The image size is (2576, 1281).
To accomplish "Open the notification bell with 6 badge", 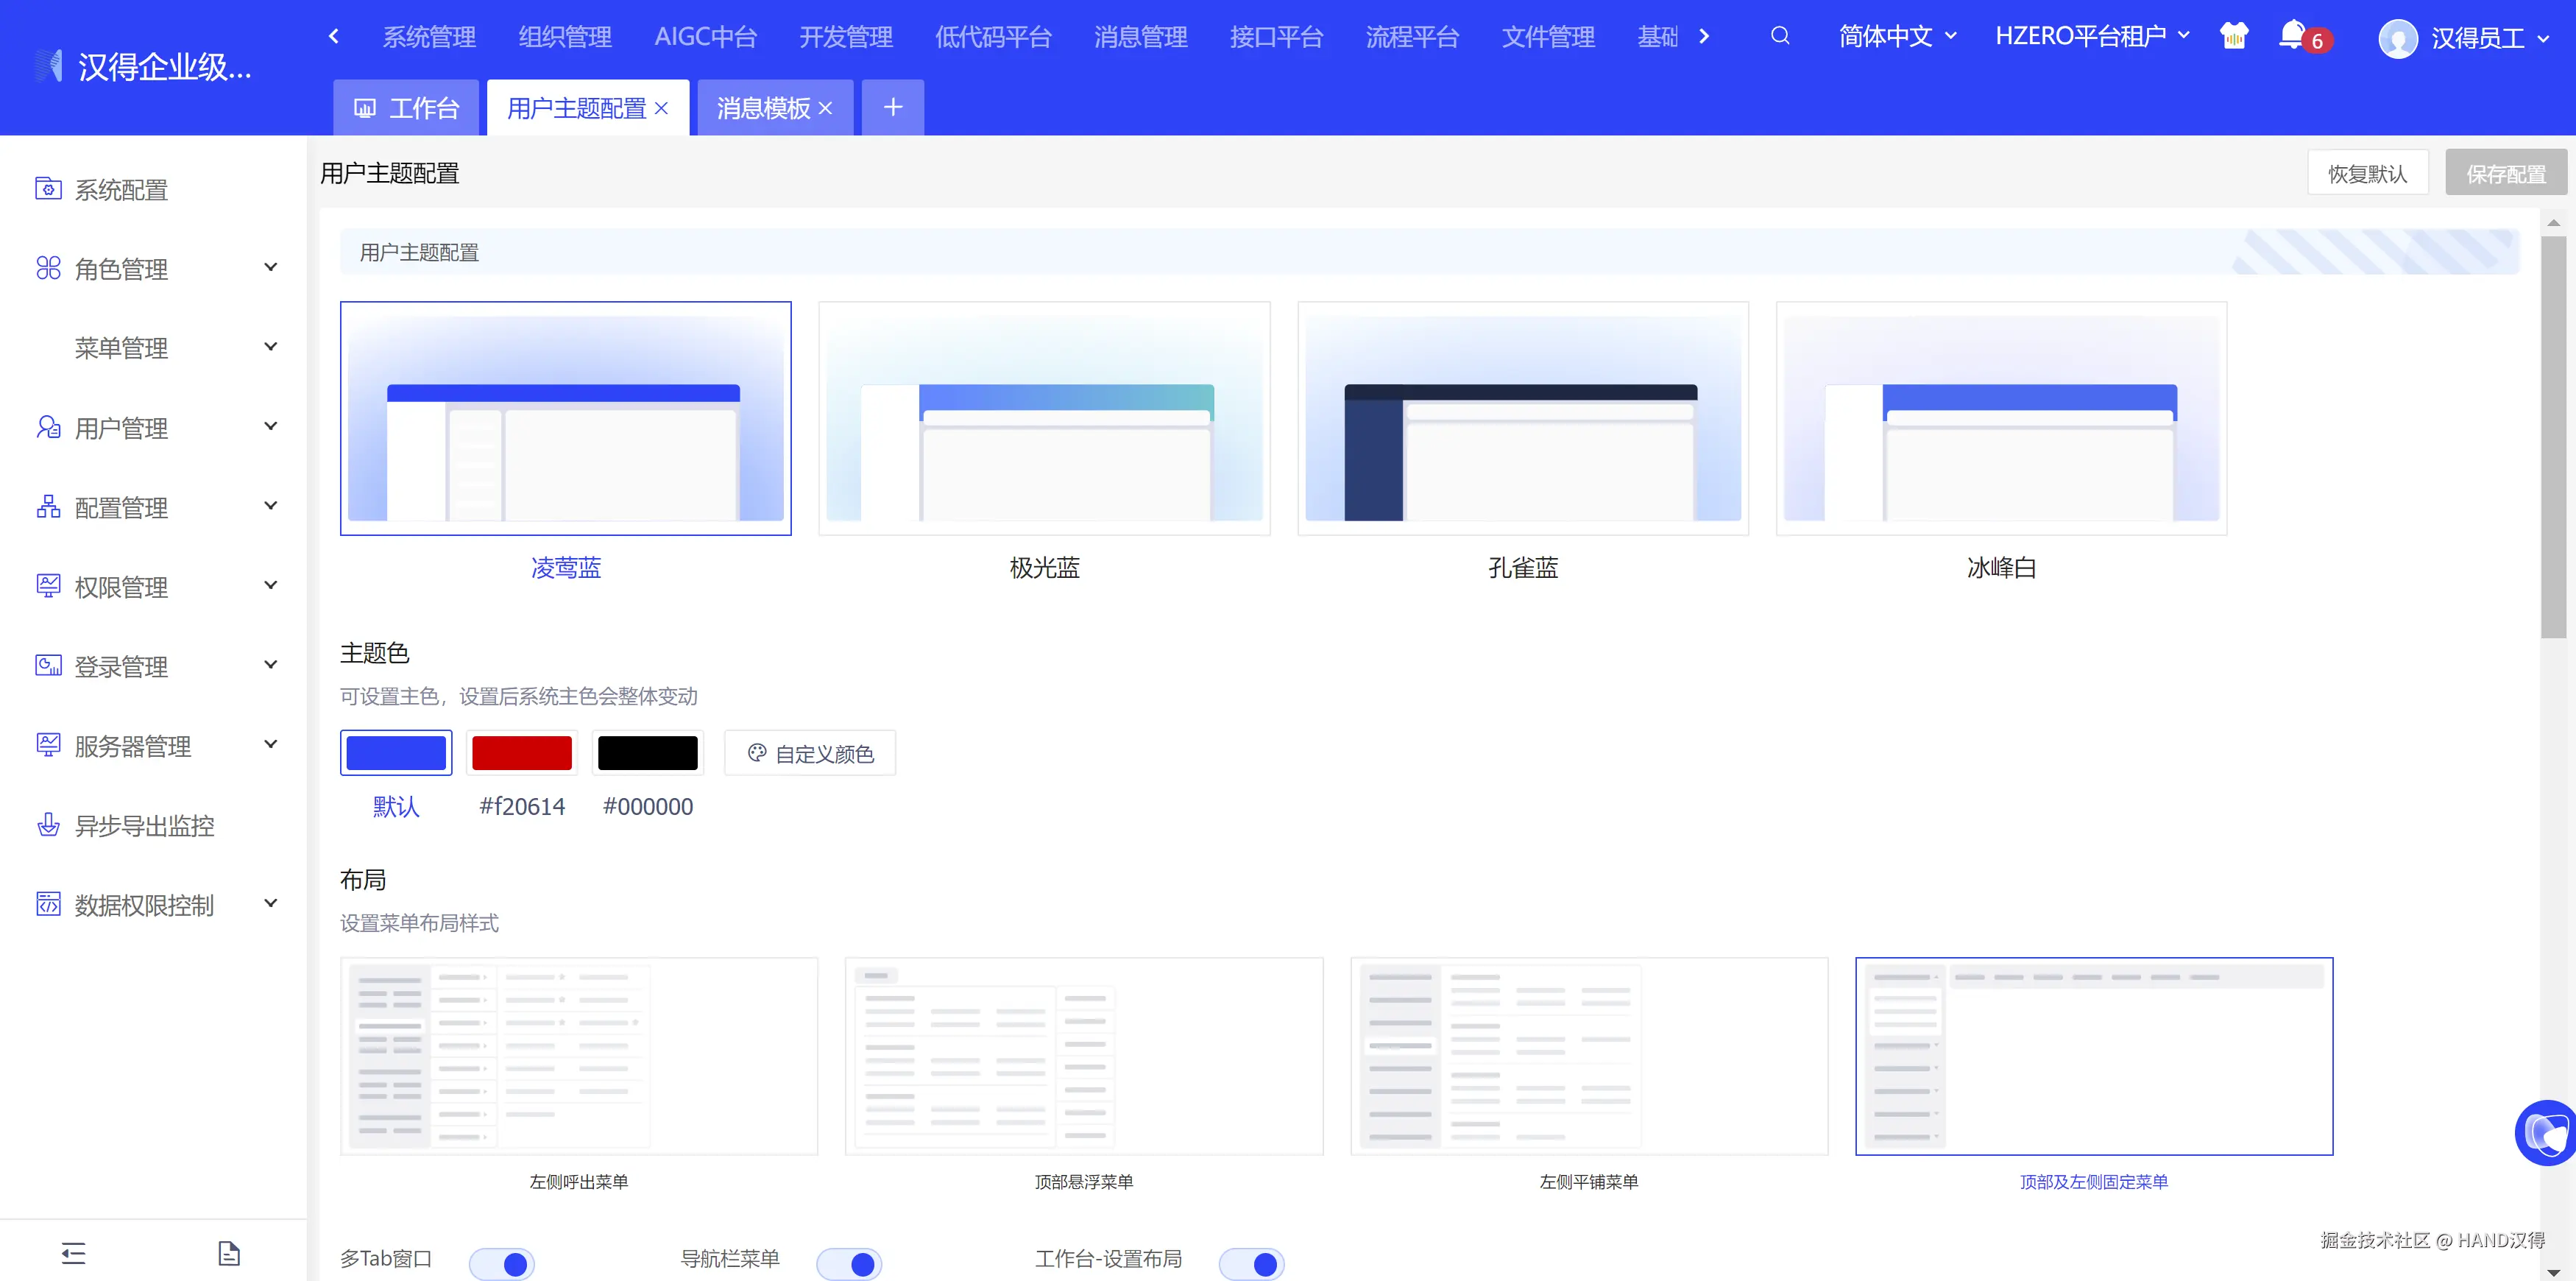I will tap(2293, 36).
